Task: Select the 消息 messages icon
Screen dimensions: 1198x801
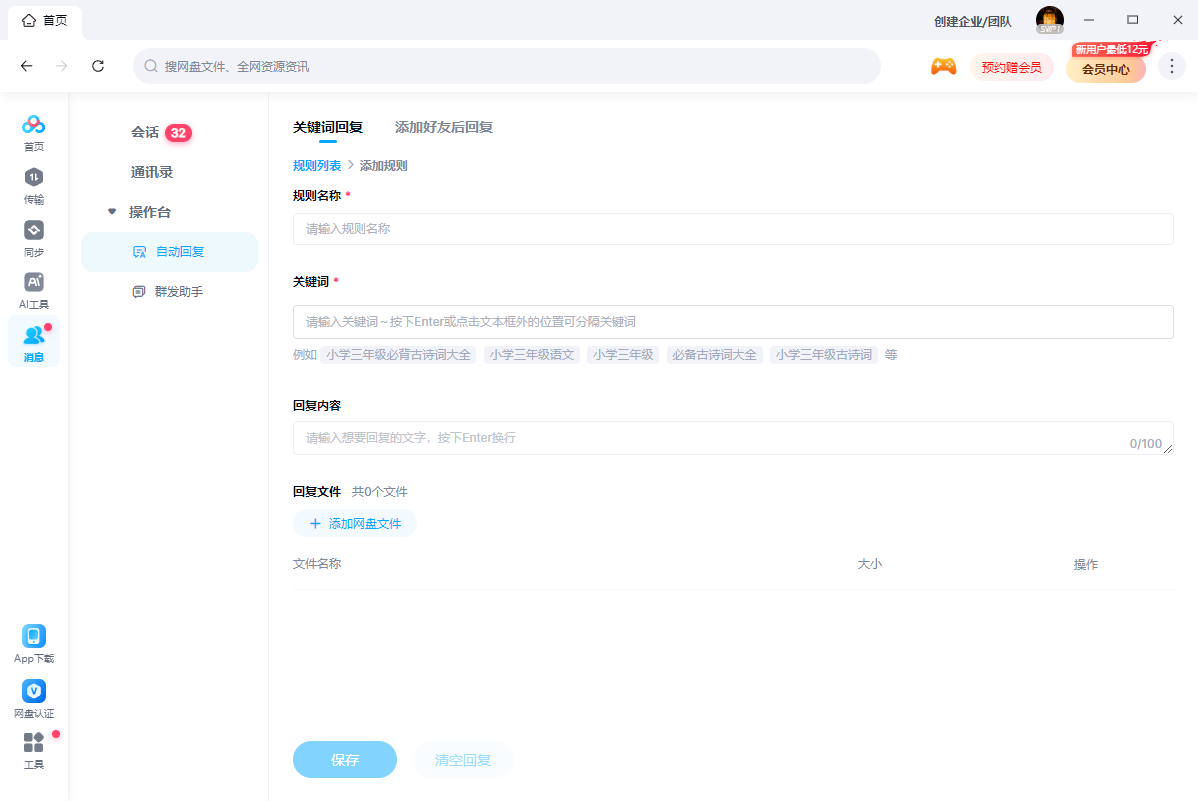Action: click(x=33, y=340)
